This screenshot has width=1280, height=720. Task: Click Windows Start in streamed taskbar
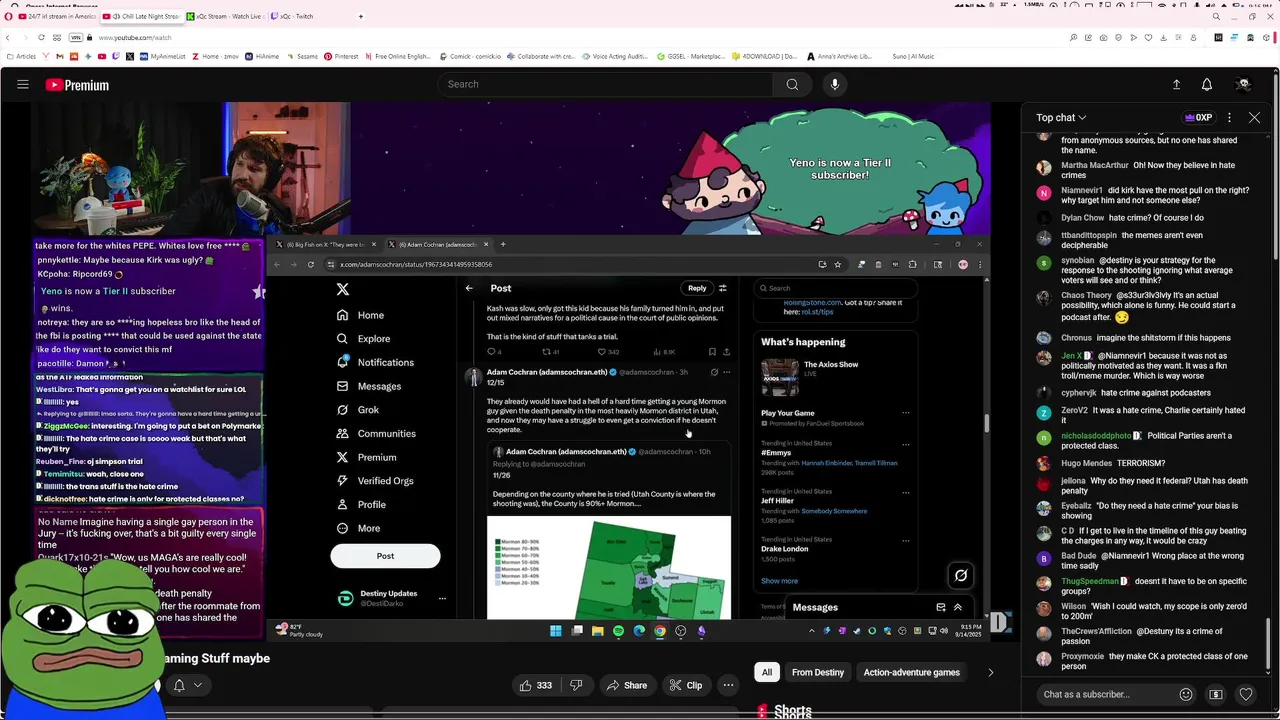556,631
